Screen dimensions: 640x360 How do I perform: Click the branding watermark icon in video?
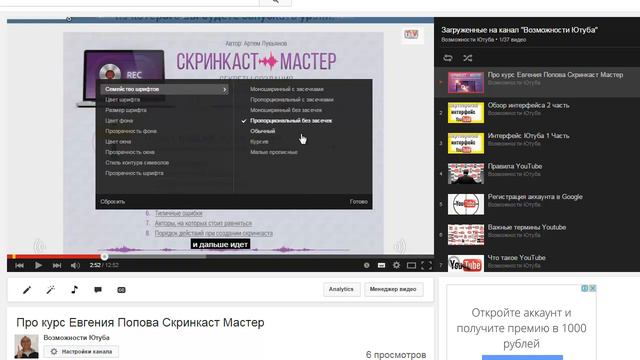click(411, 34)
